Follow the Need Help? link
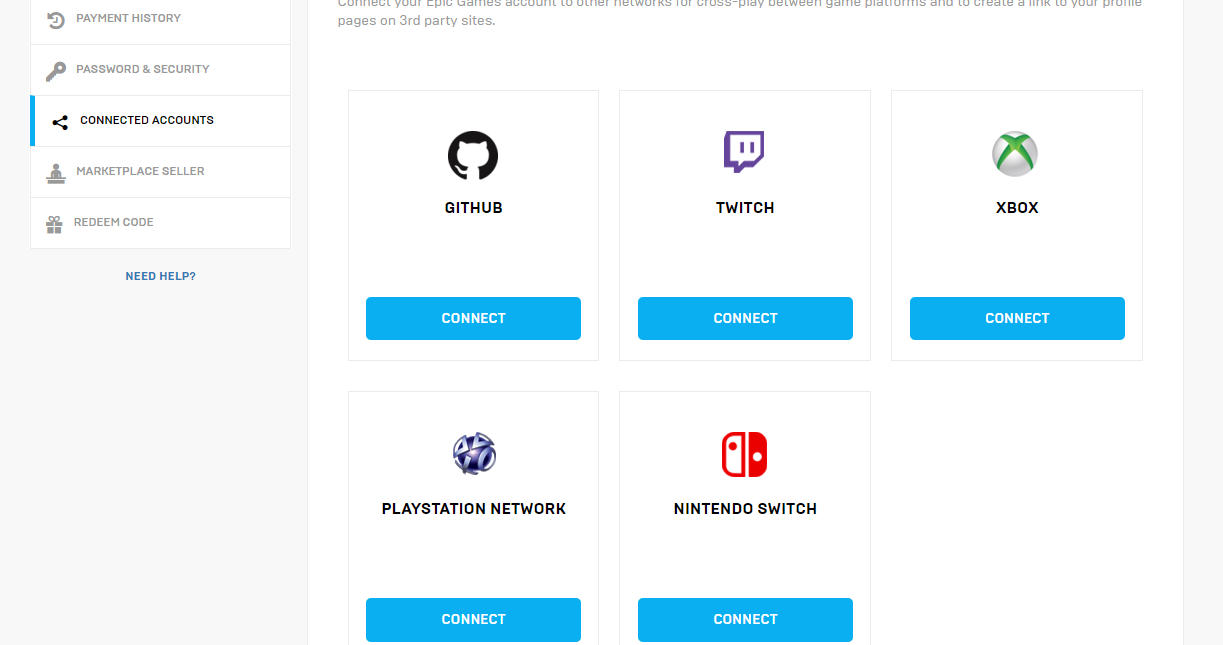The height and width of the screenshot is (645, 1223). [x=160, y=276]
